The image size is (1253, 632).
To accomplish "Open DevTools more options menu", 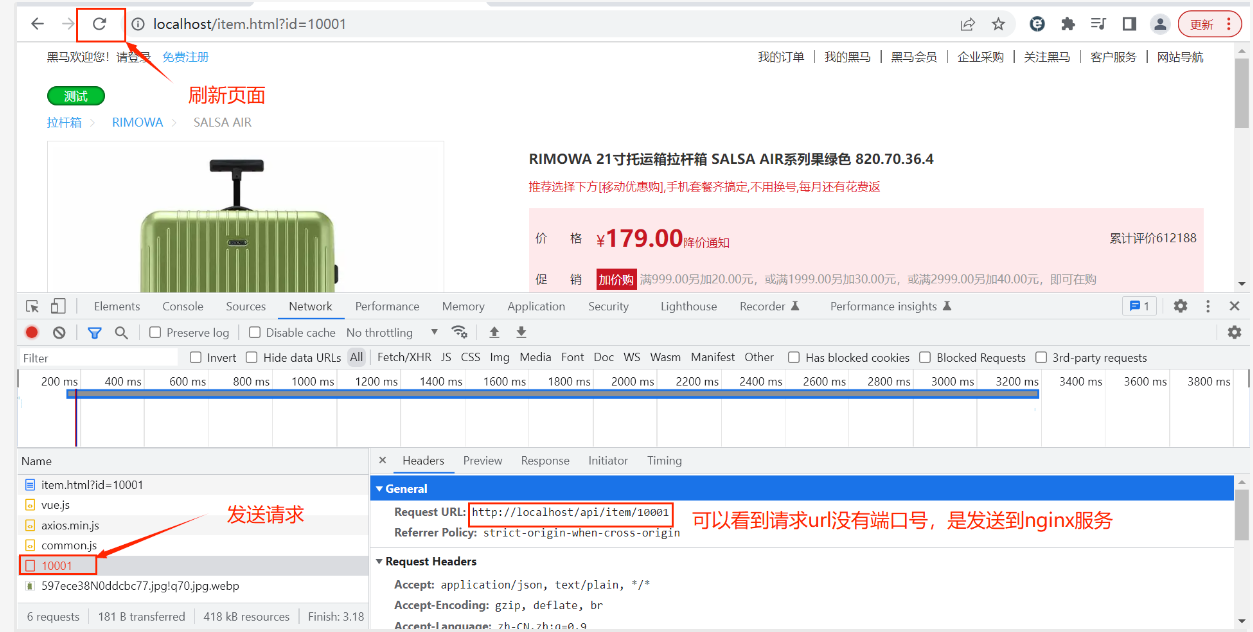I will [1208, 306].
